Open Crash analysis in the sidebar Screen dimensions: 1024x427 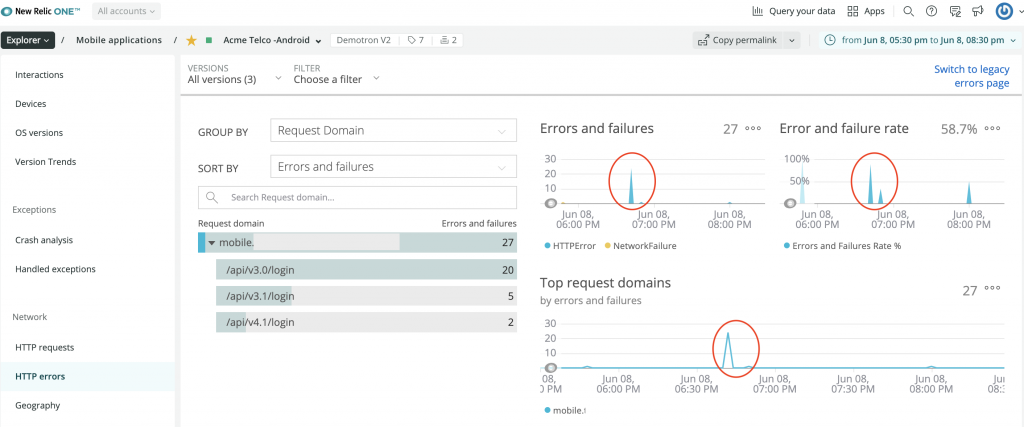44,240
